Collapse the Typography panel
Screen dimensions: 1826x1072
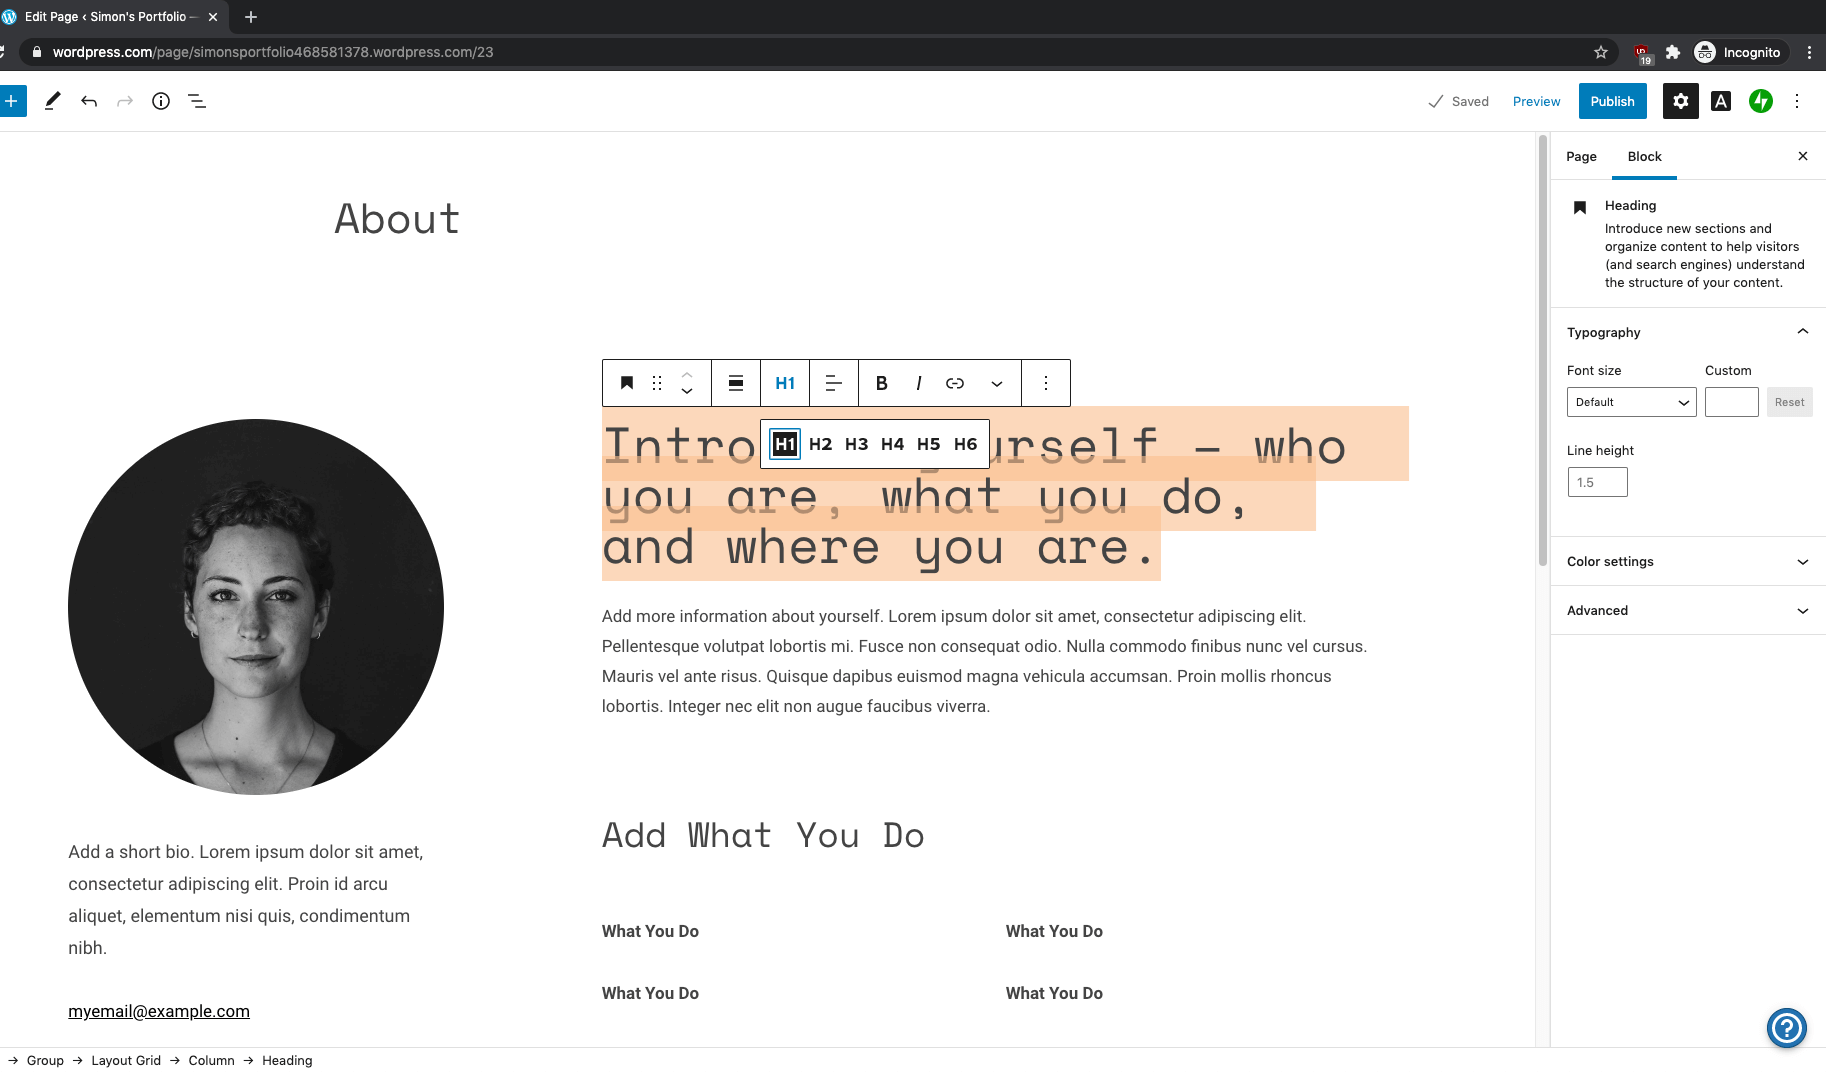[x=1688, y=332]
